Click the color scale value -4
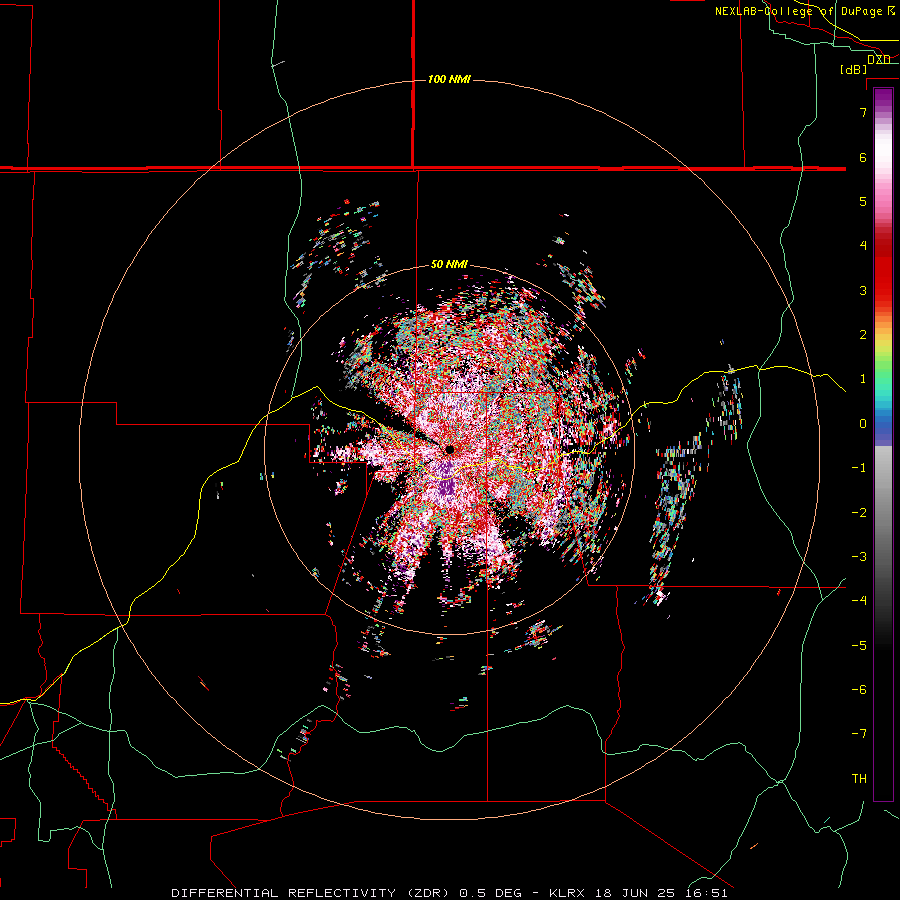Viewport: 900px width, 900px height. pos(859,601)
